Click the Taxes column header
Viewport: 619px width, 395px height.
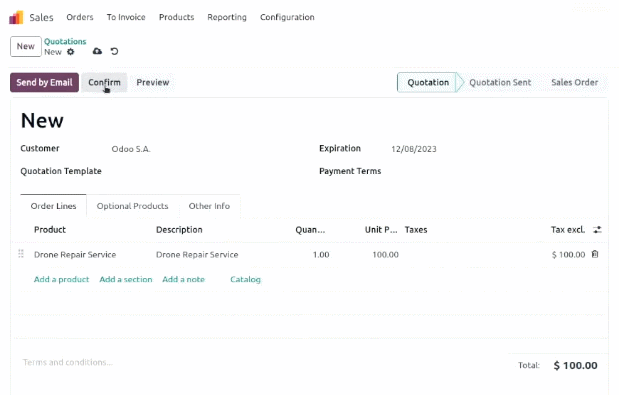416,230
